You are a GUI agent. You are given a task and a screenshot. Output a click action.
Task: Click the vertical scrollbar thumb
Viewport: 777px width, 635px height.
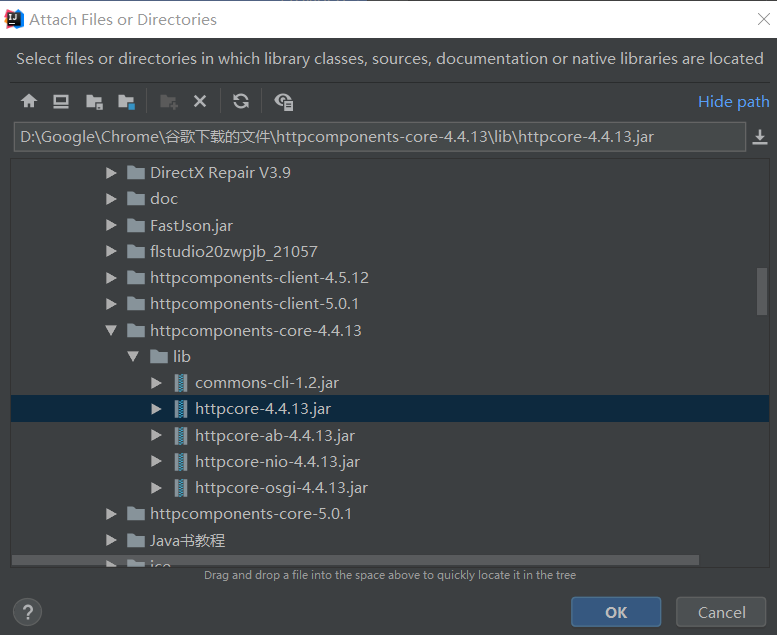762,291
